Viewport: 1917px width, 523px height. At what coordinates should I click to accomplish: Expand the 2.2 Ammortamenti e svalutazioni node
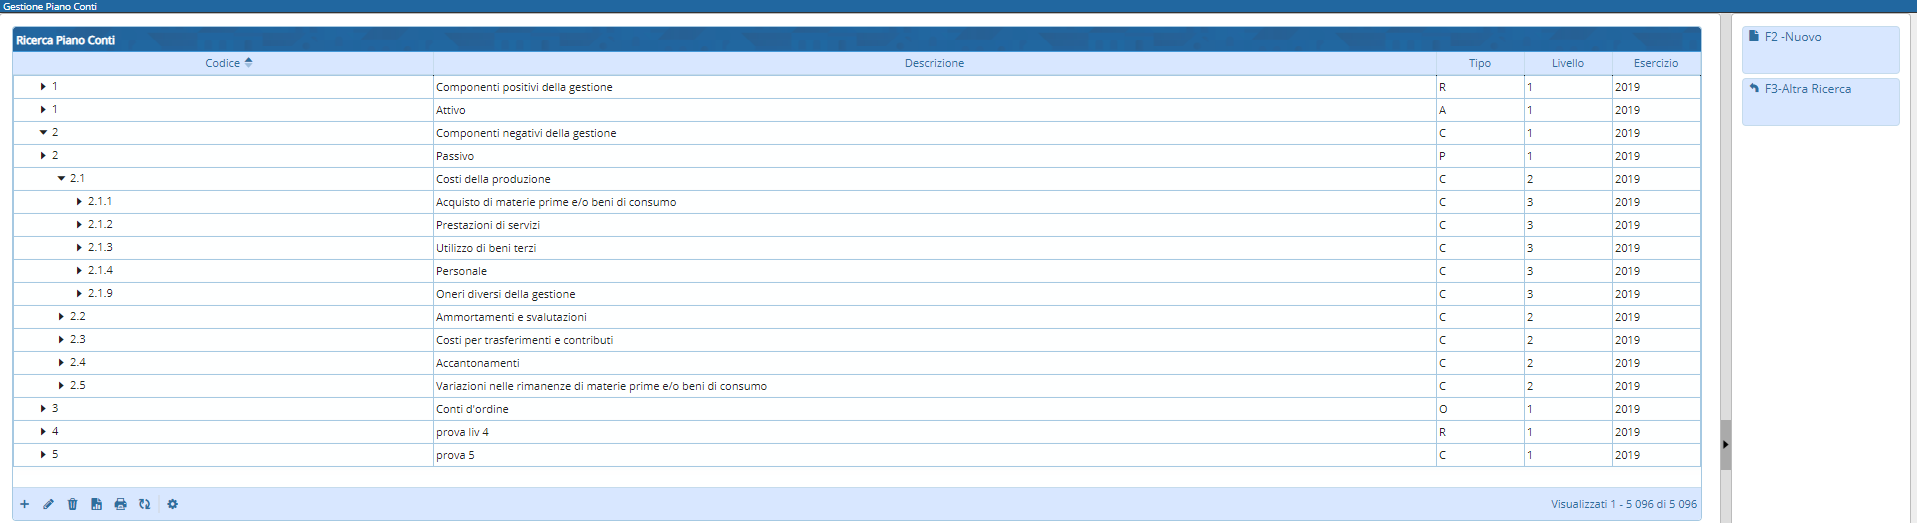coord(61,317)
